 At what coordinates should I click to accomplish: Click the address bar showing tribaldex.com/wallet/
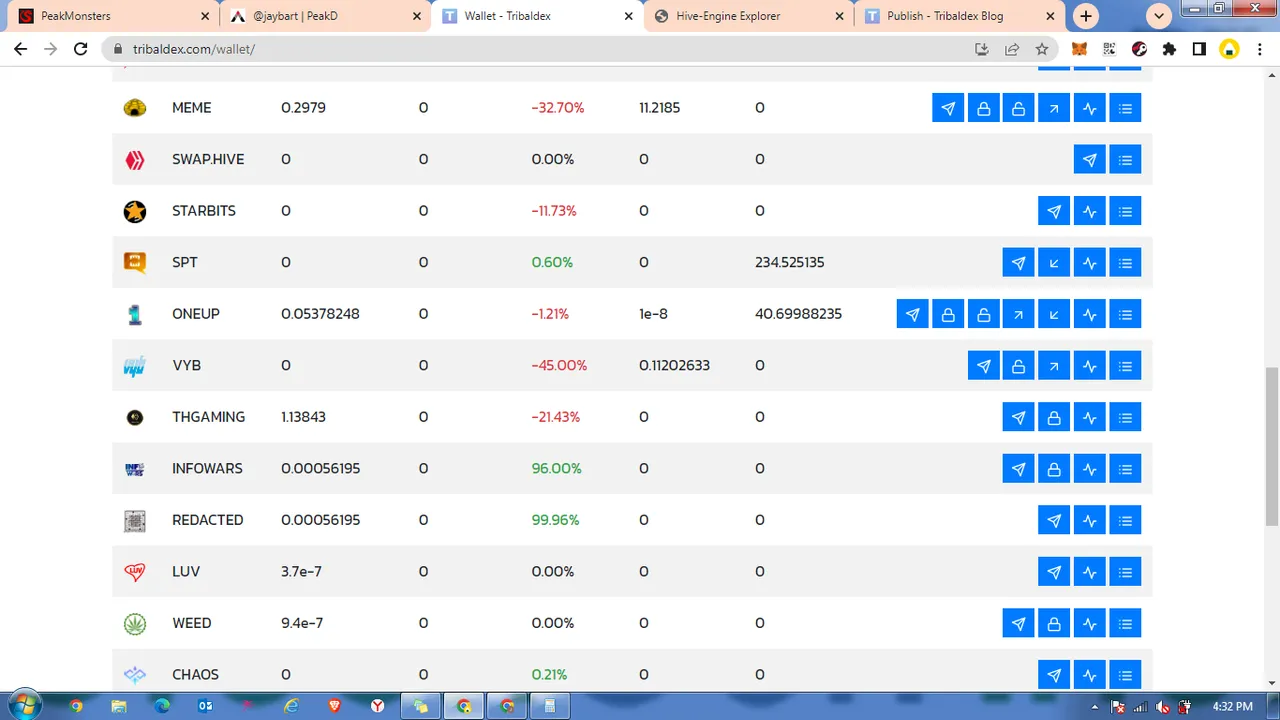540,49
